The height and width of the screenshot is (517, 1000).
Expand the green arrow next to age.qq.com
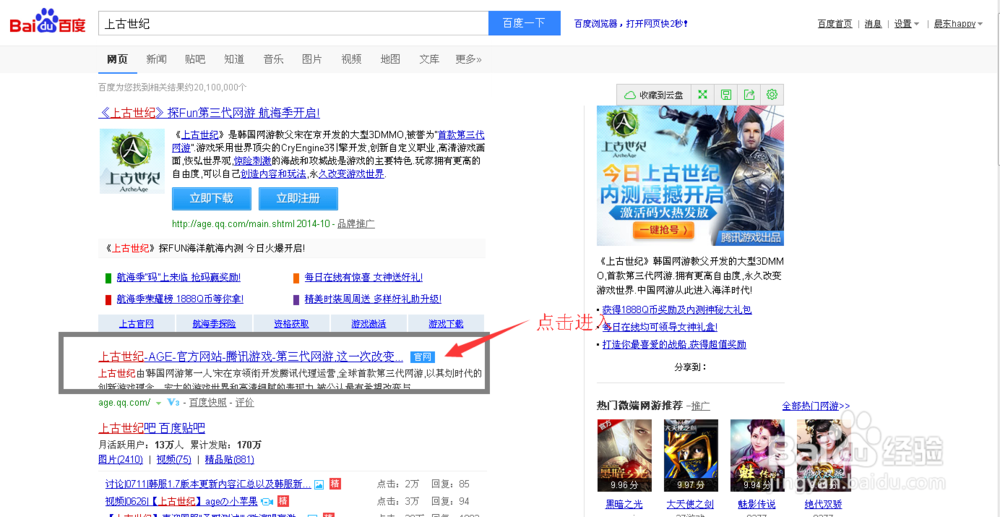coord(158,403)
